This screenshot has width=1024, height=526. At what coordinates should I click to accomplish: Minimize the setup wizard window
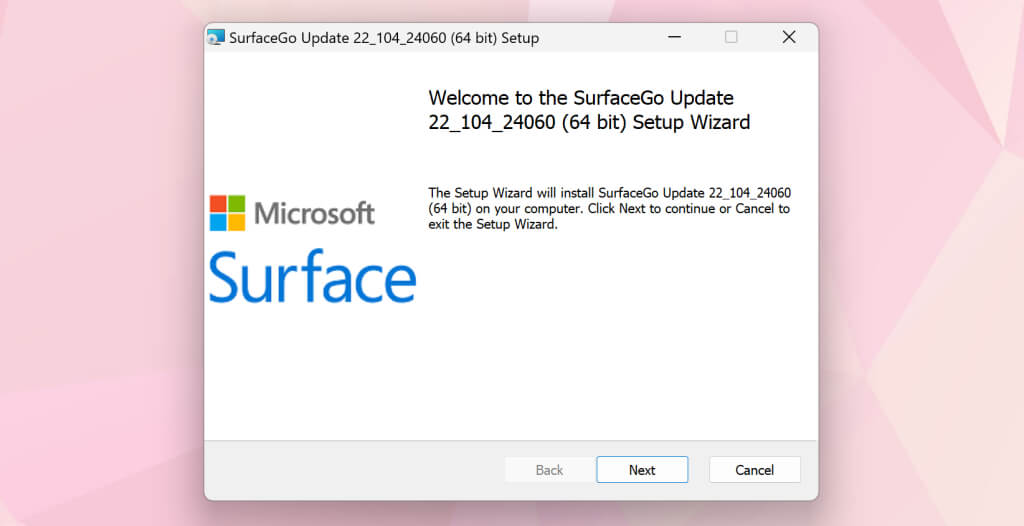pos(673,37)
